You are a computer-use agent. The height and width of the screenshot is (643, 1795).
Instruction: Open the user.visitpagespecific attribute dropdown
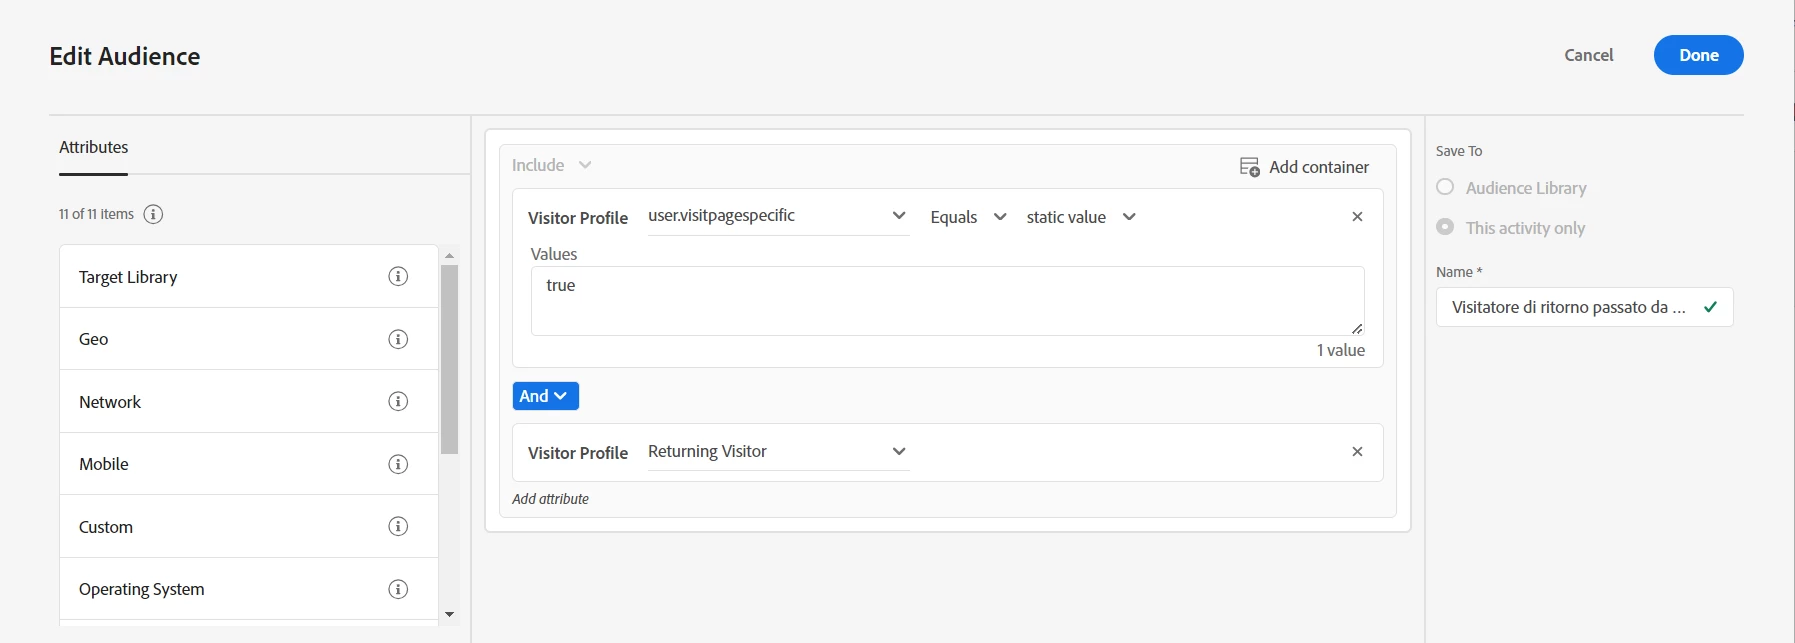point(778,216)
